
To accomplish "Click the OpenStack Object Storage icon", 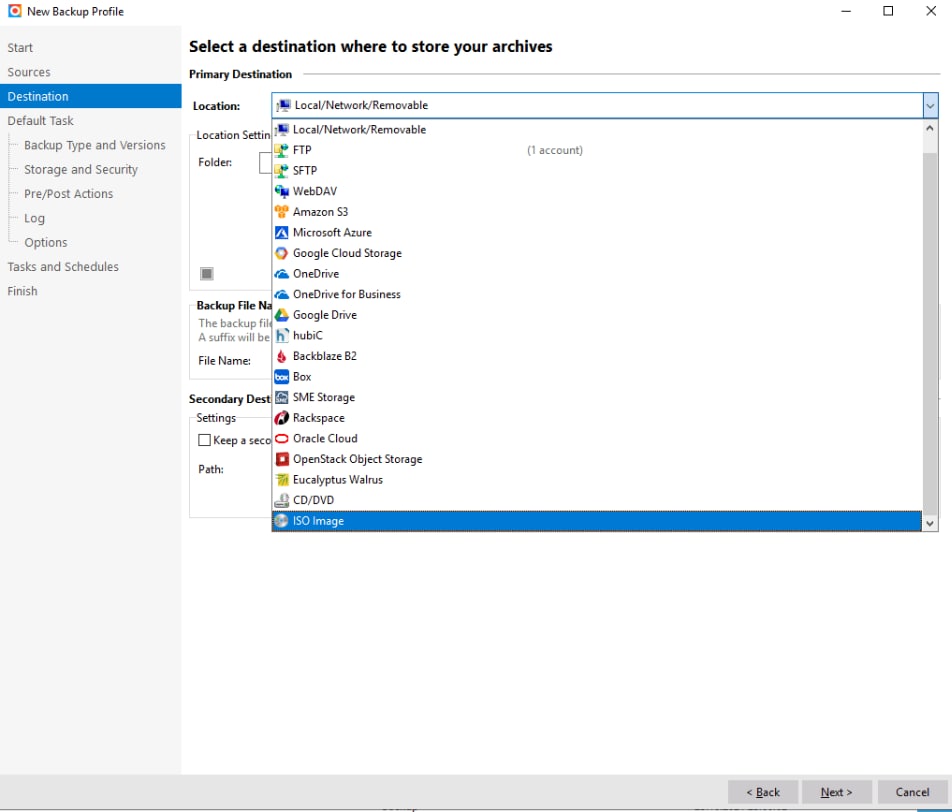I will point(282,459).
